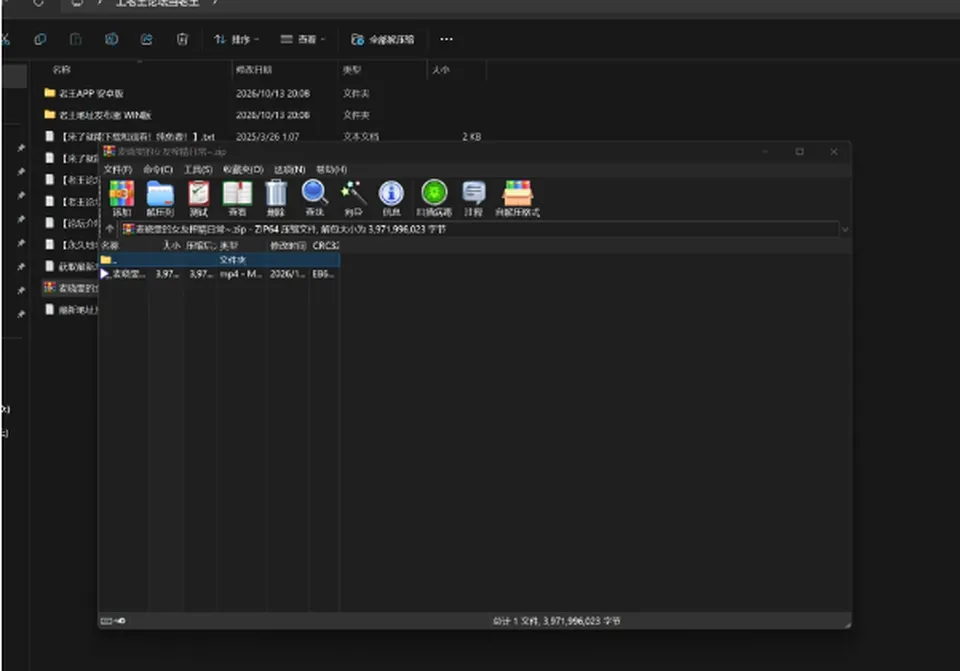Open the 收藏夹(O) menu in WinRAR
The height and width of the screenshot is (671, 960).
point(243,169)
